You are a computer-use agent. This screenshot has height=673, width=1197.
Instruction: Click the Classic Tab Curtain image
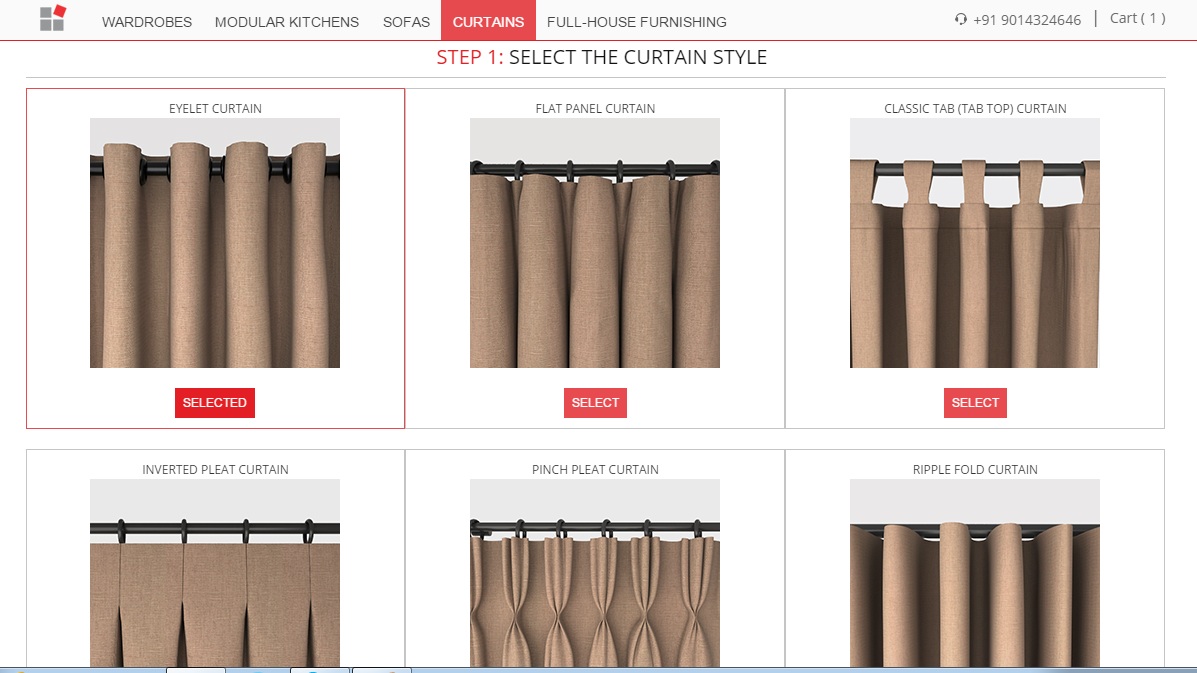pyautogui.click(x=975, y=243)
